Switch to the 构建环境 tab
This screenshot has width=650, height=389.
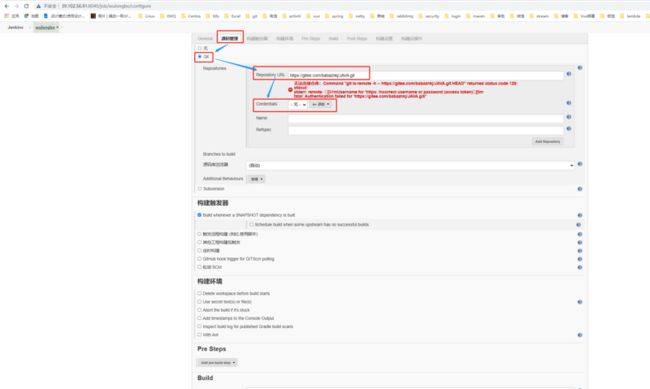pyautogui.click(x=284, y=39)
